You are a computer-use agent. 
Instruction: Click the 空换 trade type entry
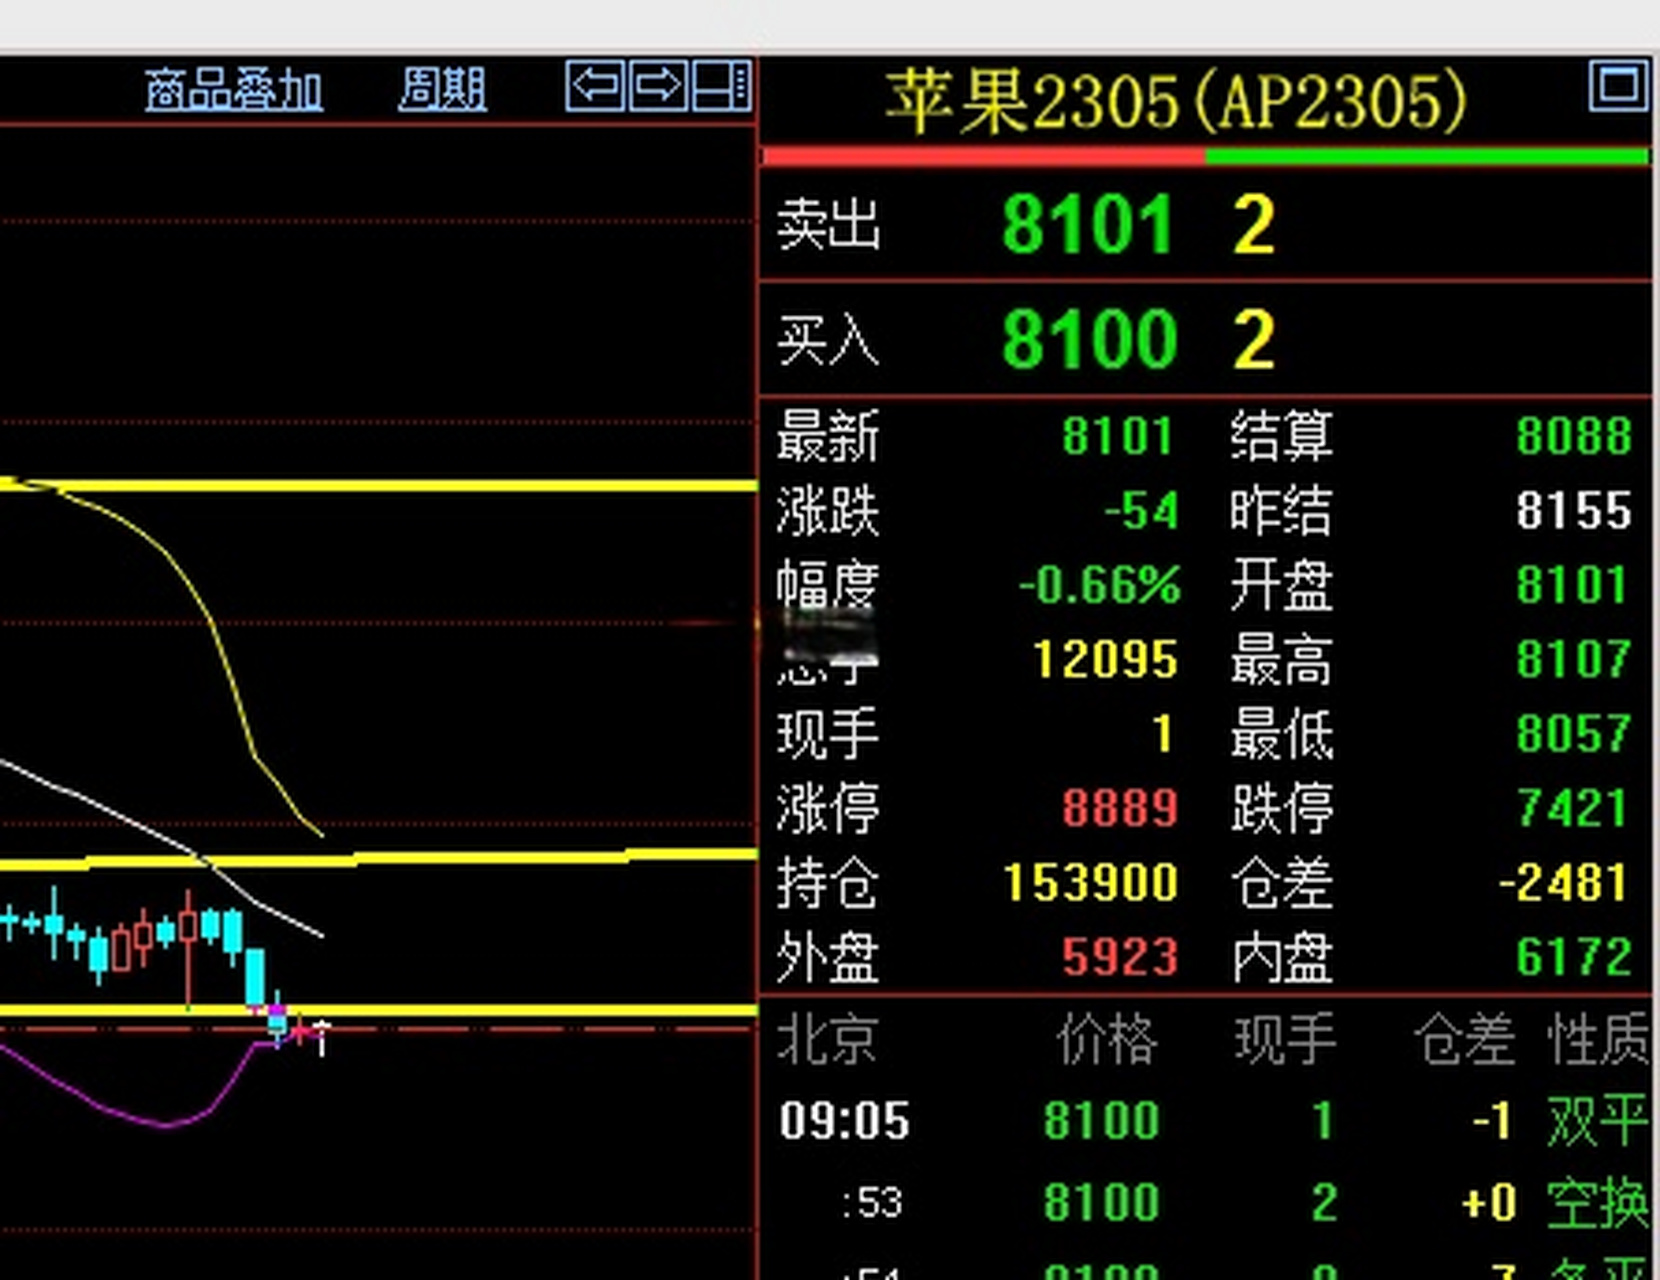(1597, 1203)
